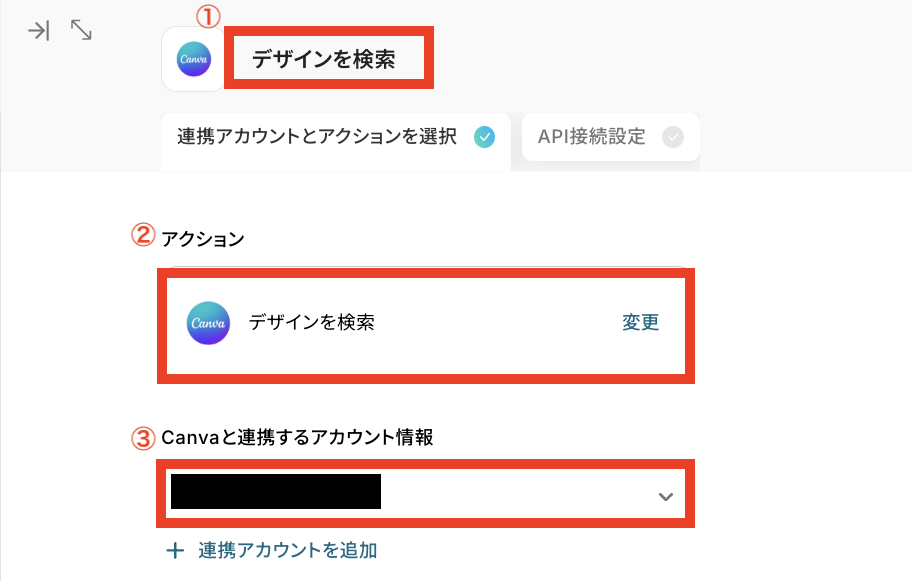This screenshot has height=581, width=912.
Task: Switch to the API接続設定 tab
Action: coord(592,137)
